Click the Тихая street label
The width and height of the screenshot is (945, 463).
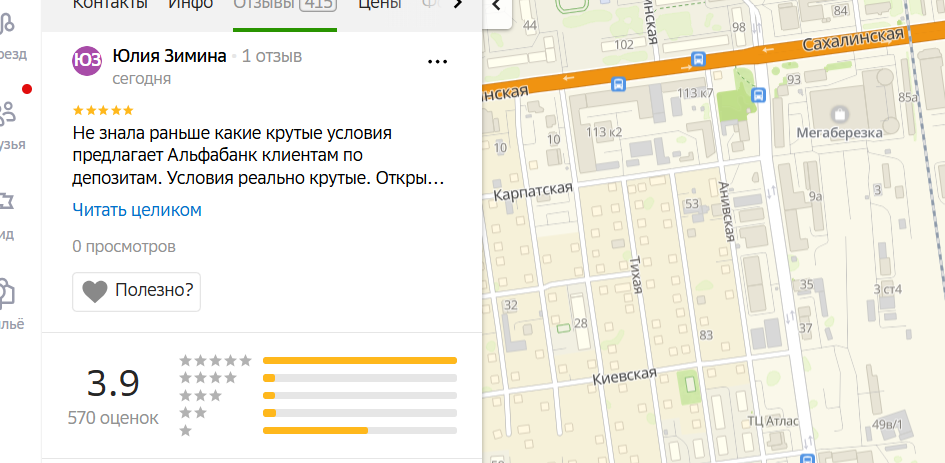pyautogui.click(x=635, y=274)
